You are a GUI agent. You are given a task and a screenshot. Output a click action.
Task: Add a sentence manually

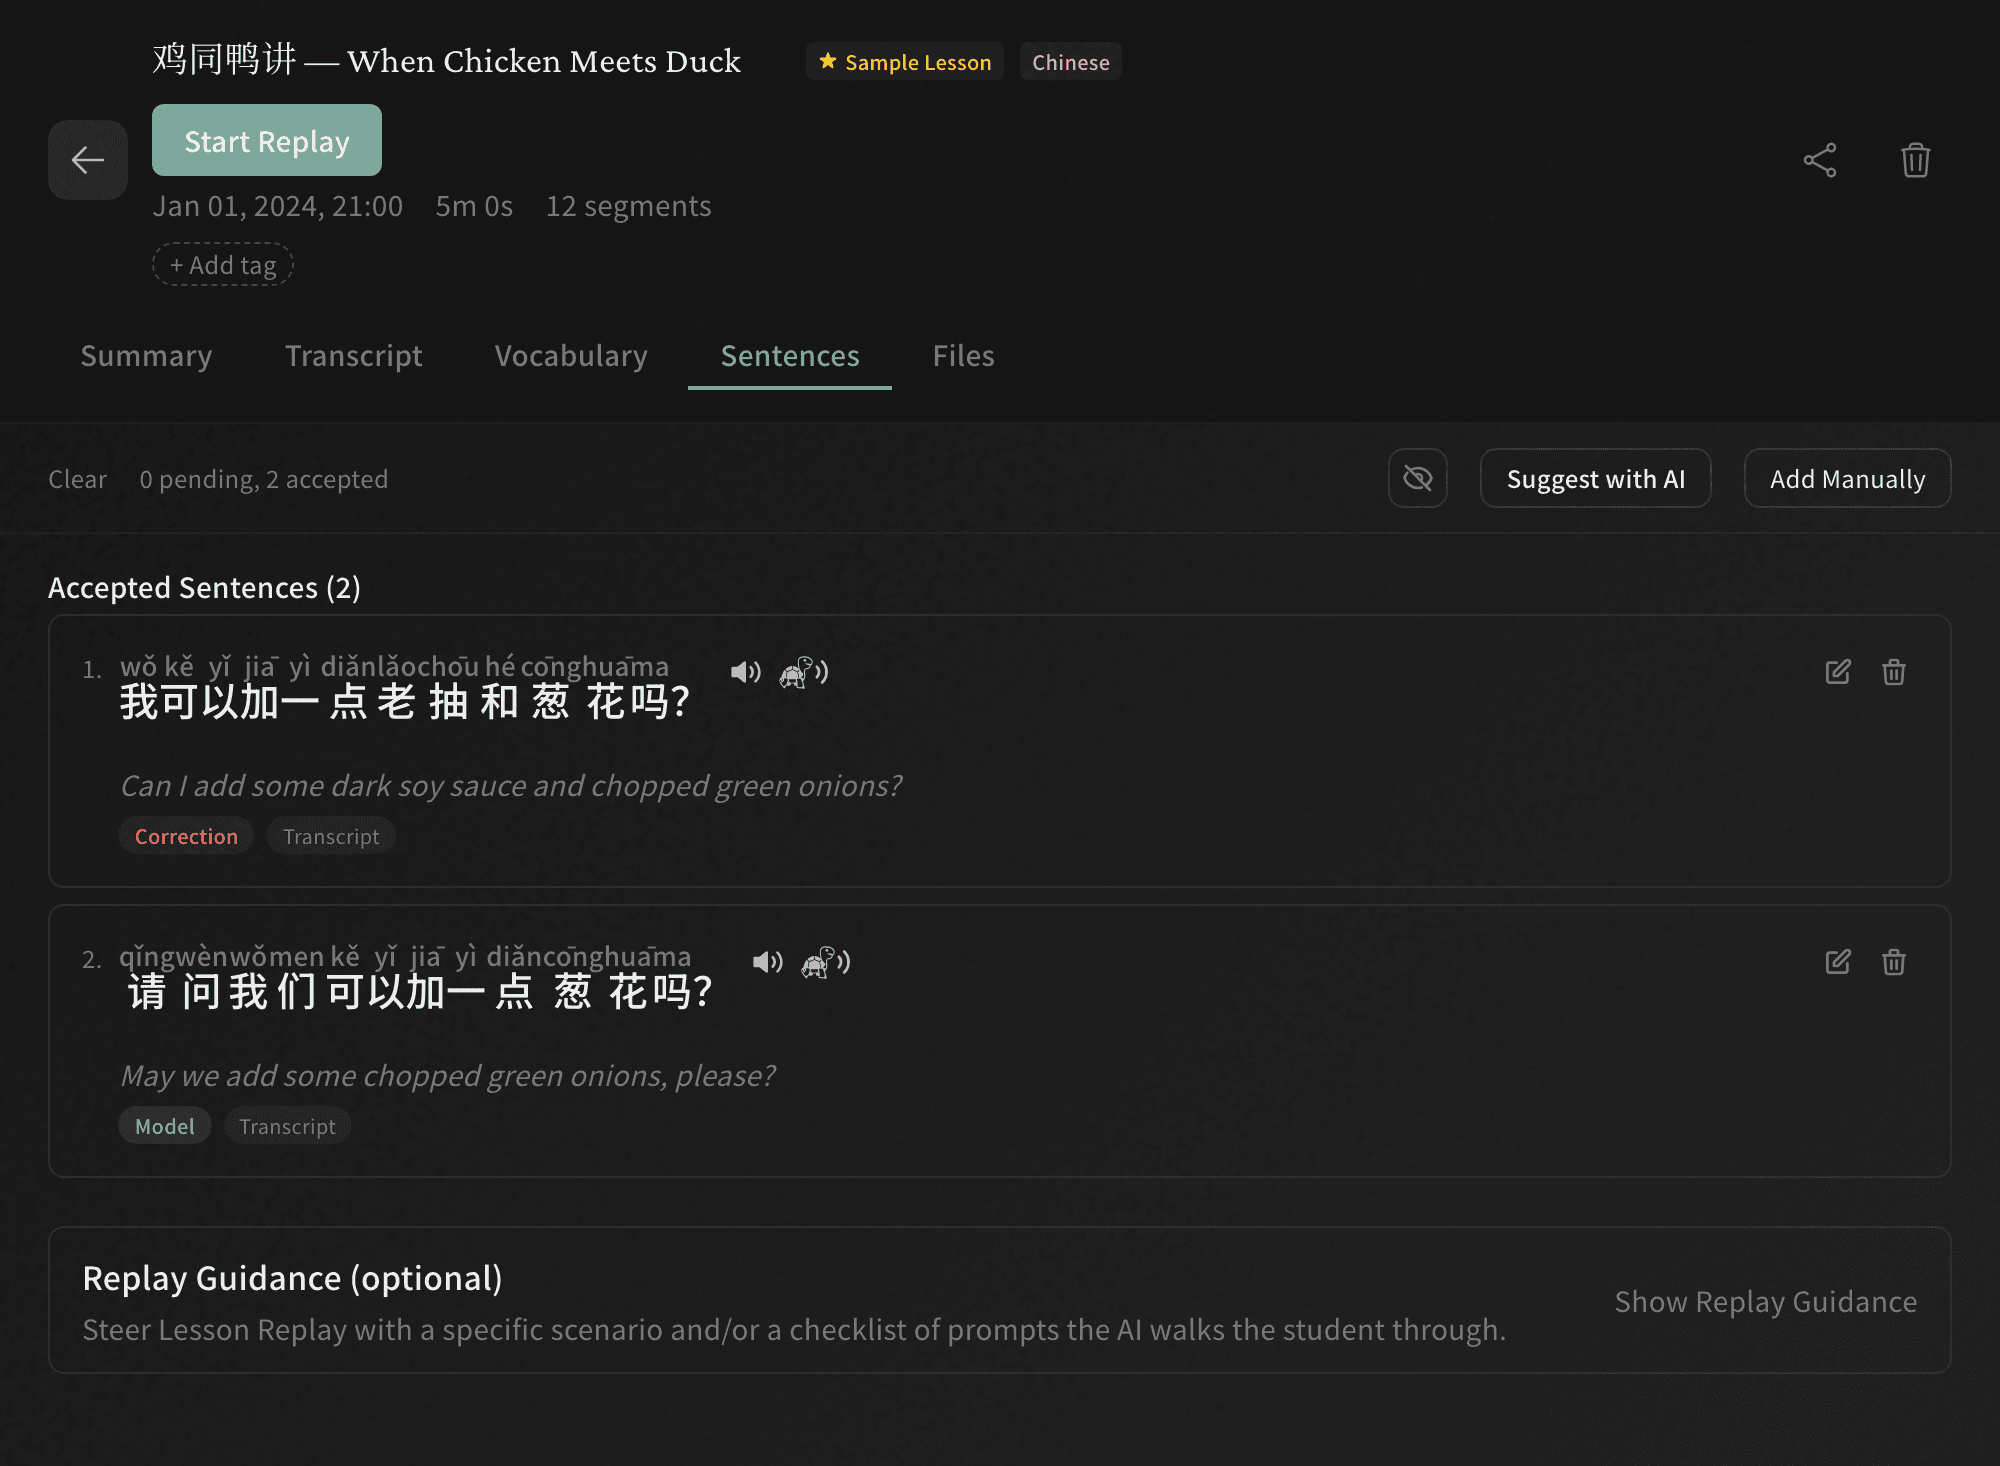coord(1848,479)
